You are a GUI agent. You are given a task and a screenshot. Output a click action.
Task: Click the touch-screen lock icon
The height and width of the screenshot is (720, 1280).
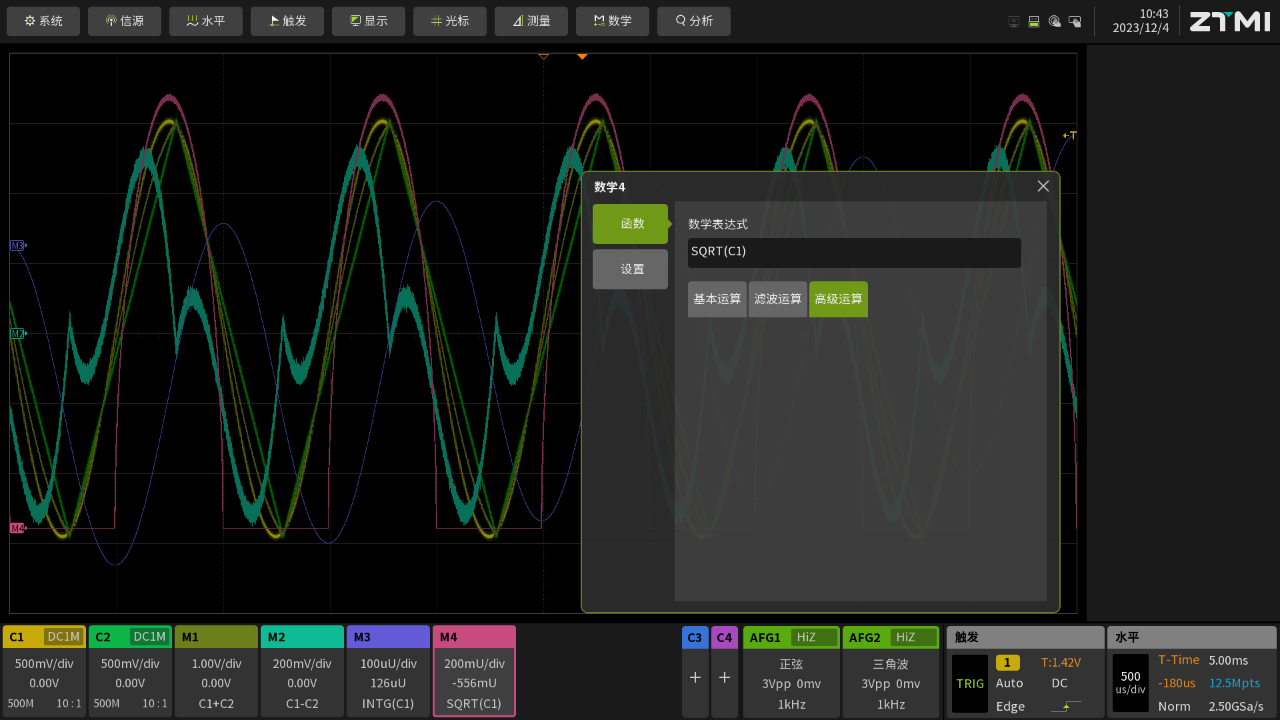pyautogui.click(x=1075, y=21)
